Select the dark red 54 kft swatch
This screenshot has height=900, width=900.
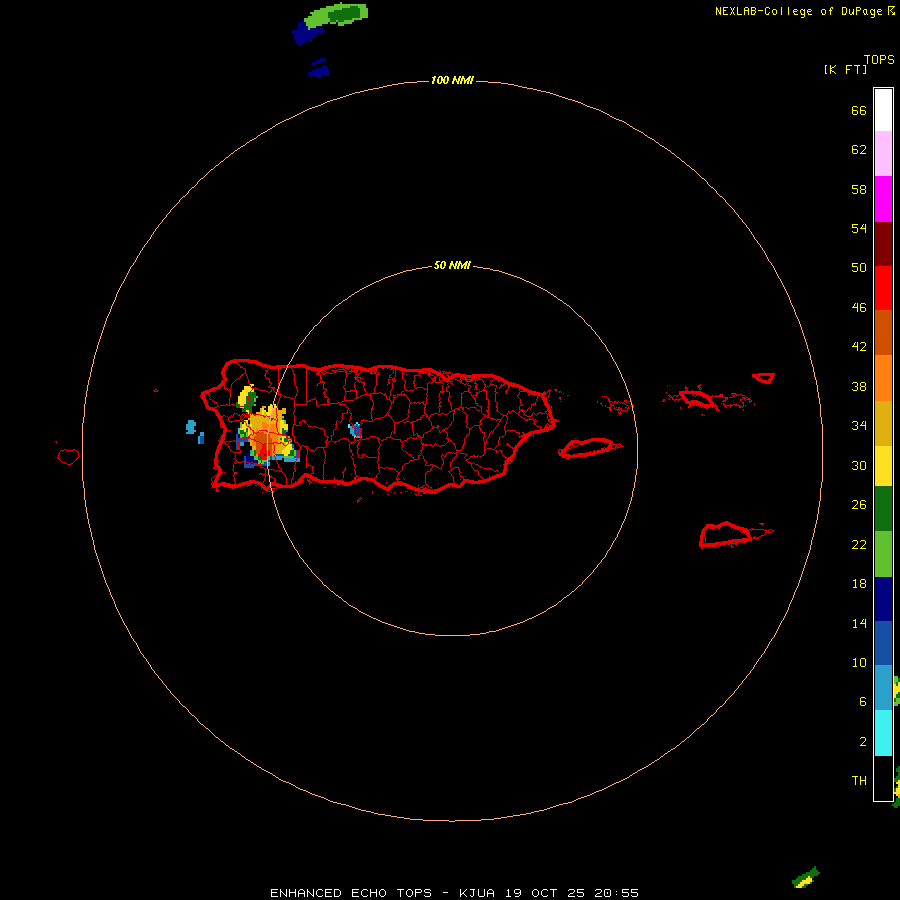883,243
